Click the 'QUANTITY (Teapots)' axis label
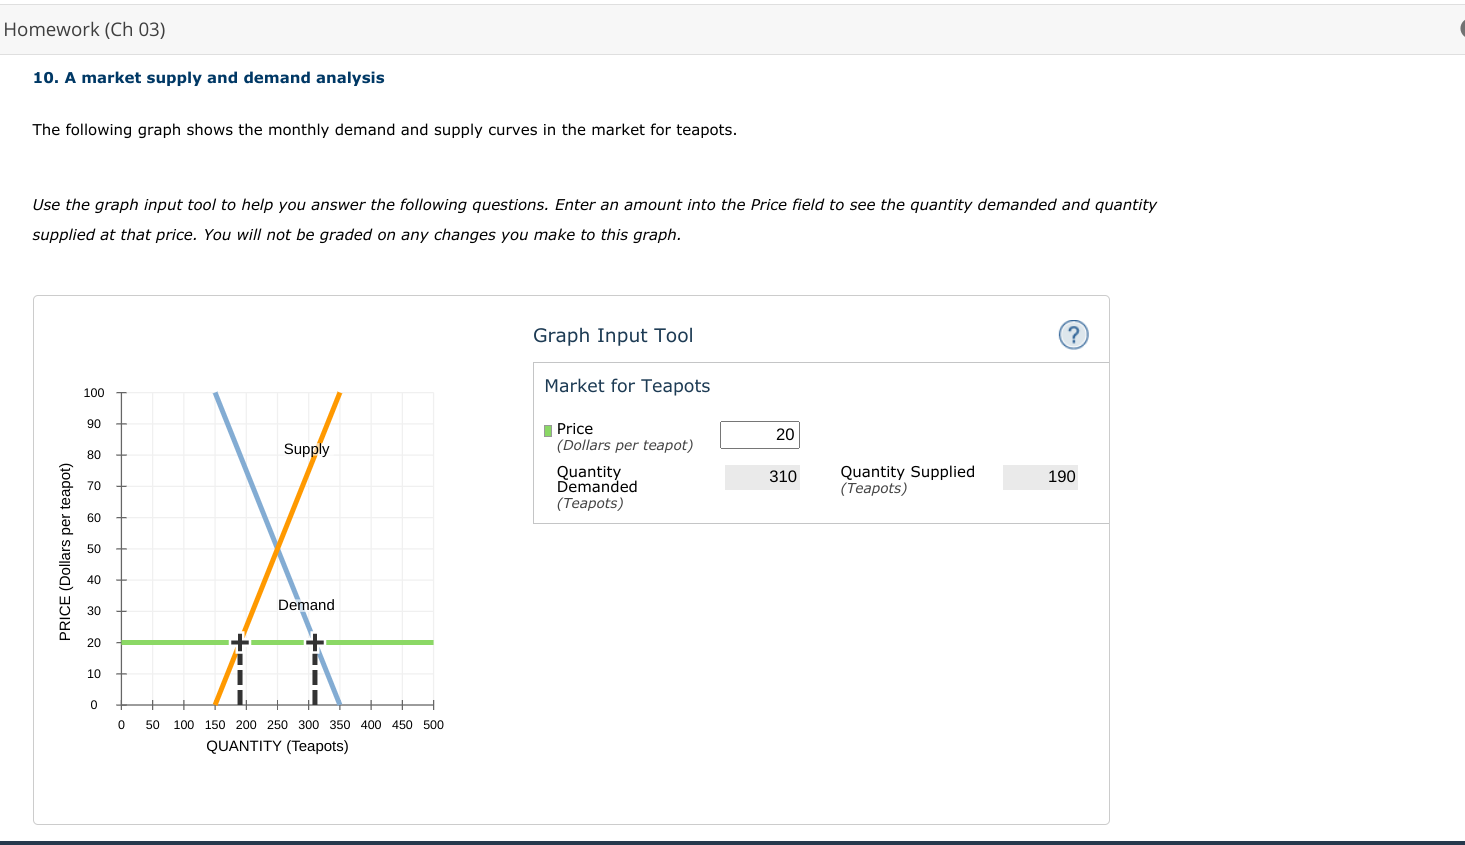 tap(277, 745)
